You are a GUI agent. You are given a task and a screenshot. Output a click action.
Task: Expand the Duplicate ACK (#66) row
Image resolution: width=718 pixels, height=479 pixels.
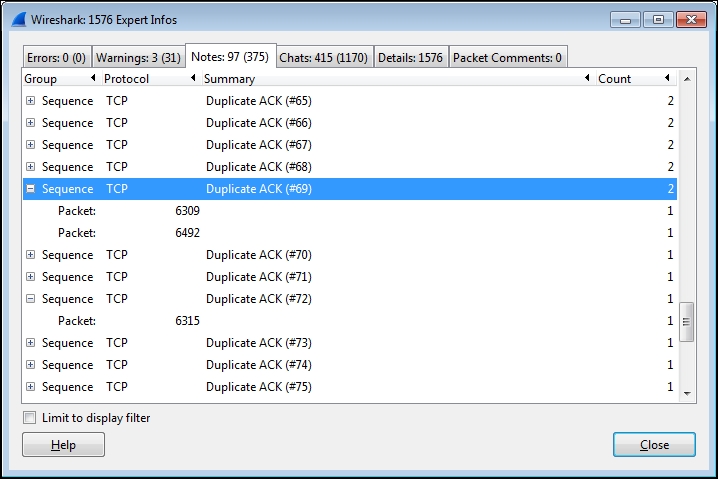point(30,123)
